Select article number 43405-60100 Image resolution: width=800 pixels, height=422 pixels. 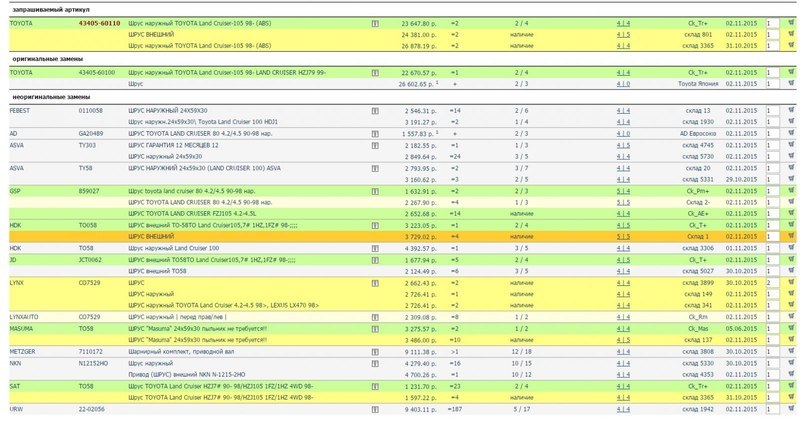click(97, 72)
